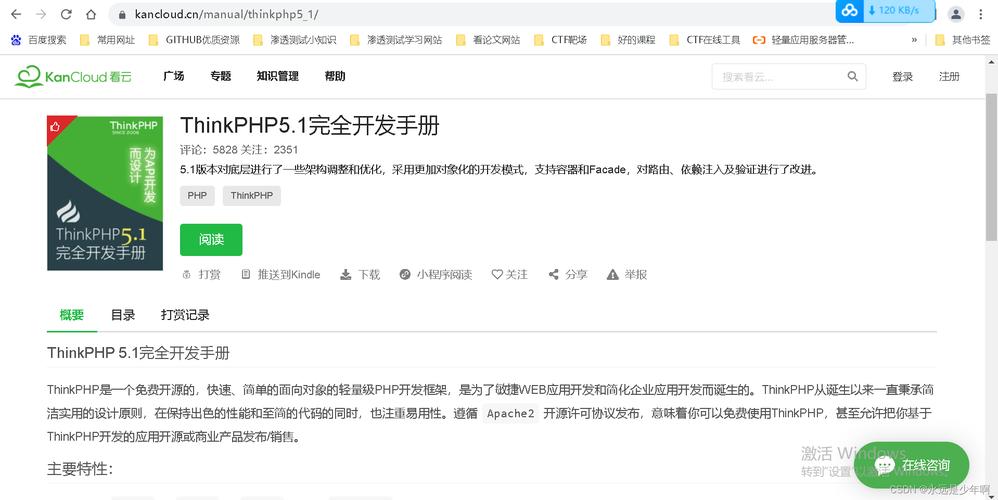Screen dimensions: 998x500
Task: Open the cloud download extension icon
Action: [x=850, y=11]
